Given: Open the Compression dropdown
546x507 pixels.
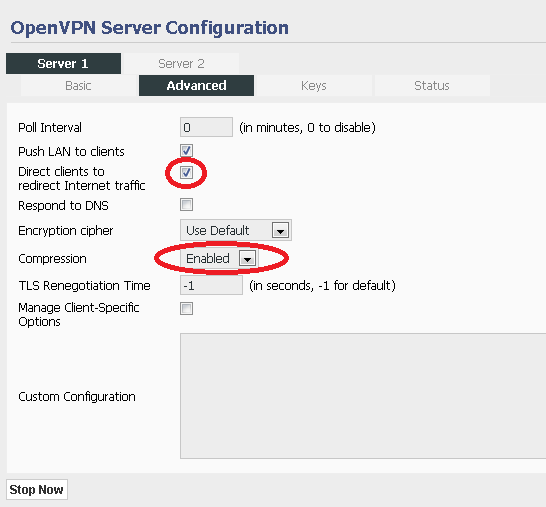Looking at the screenshot, I should (x=219, y=258).
